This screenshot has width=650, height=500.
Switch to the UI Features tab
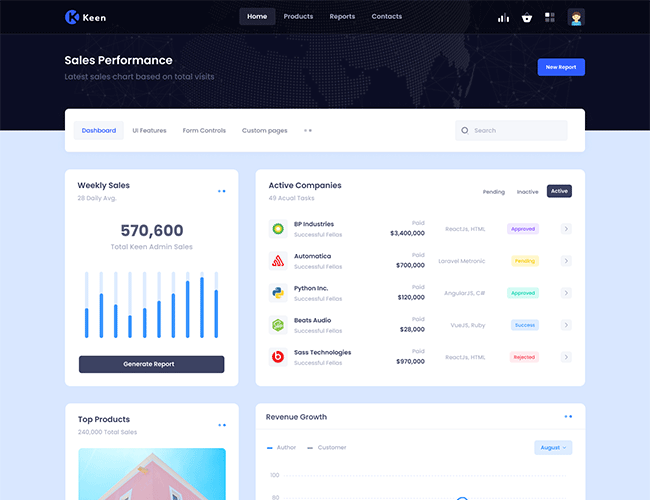tap(149, 131)
